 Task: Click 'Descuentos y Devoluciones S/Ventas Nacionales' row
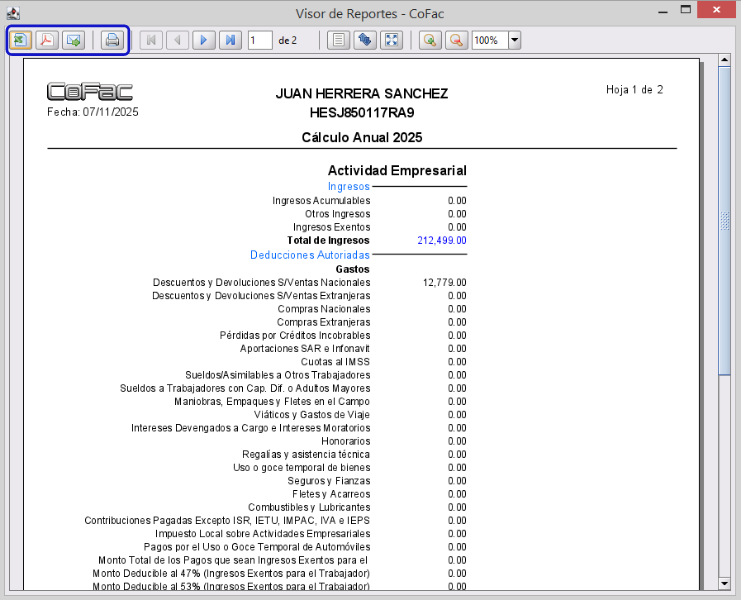pyautogui.click(x=261, y=283)
